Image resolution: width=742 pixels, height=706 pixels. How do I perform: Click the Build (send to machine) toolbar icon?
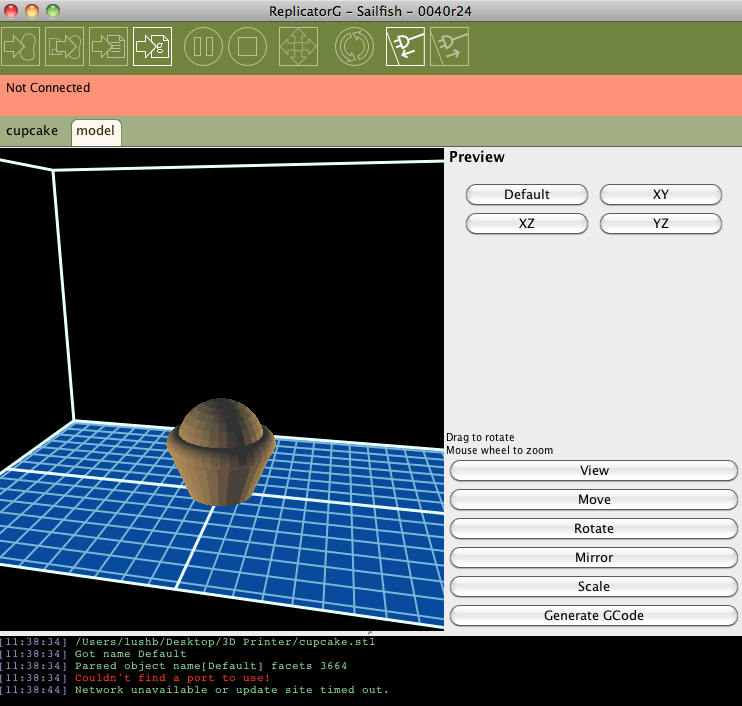pyautogui.click(x=20, y=46)
